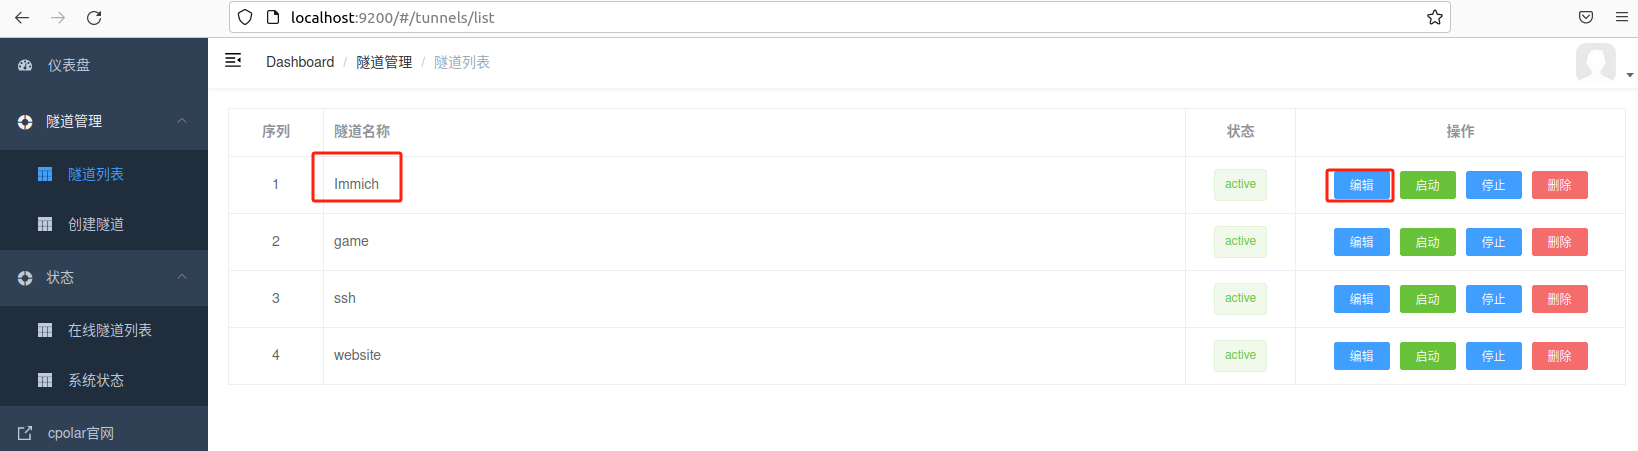Click 停止 for the ssh tunnel
This screenshot has height=451, width=1638.
pyautogui.click(x=1493, y=299)
